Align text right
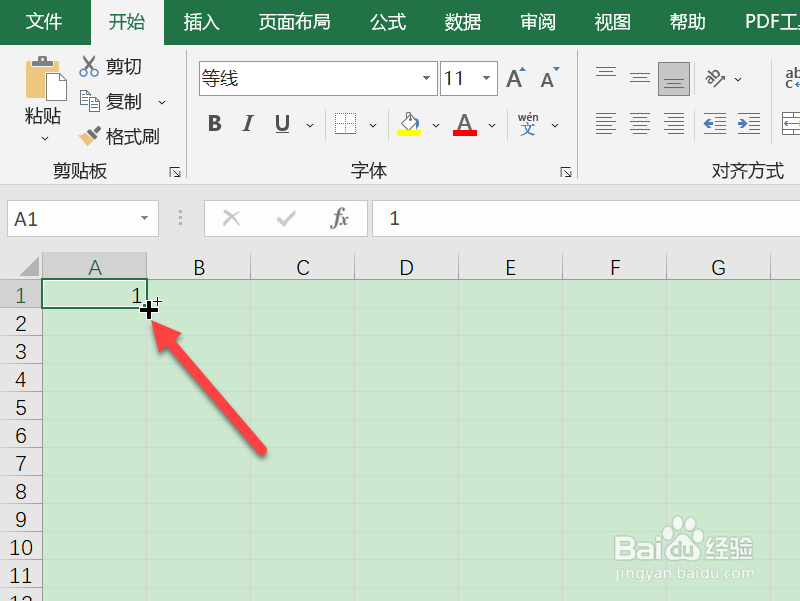This screenshot has width=800, height=601. 673,123
